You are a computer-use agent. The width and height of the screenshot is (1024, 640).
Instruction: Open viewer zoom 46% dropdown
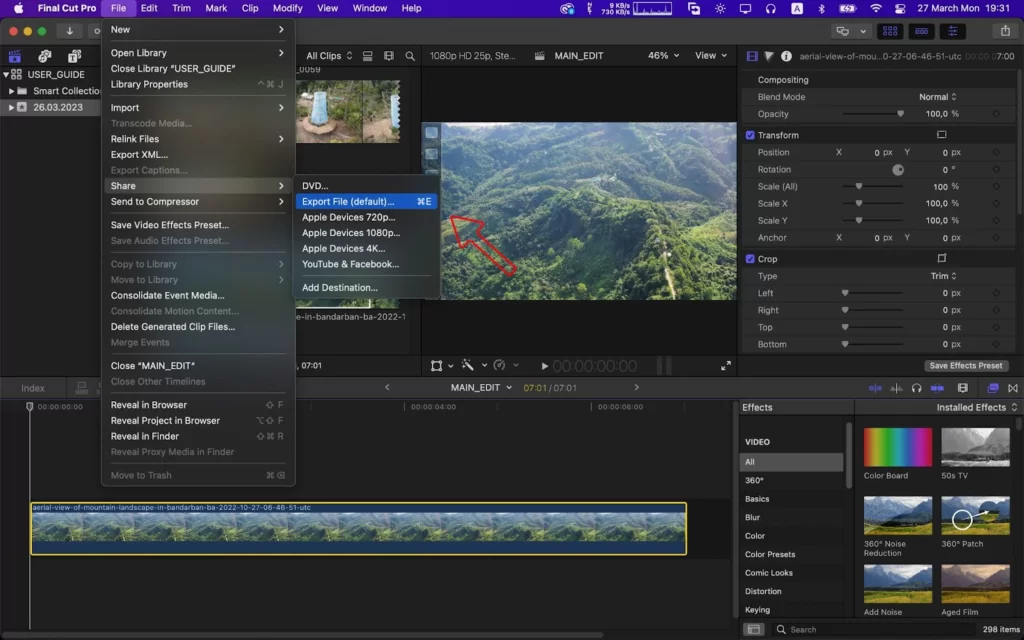(663, 56)
